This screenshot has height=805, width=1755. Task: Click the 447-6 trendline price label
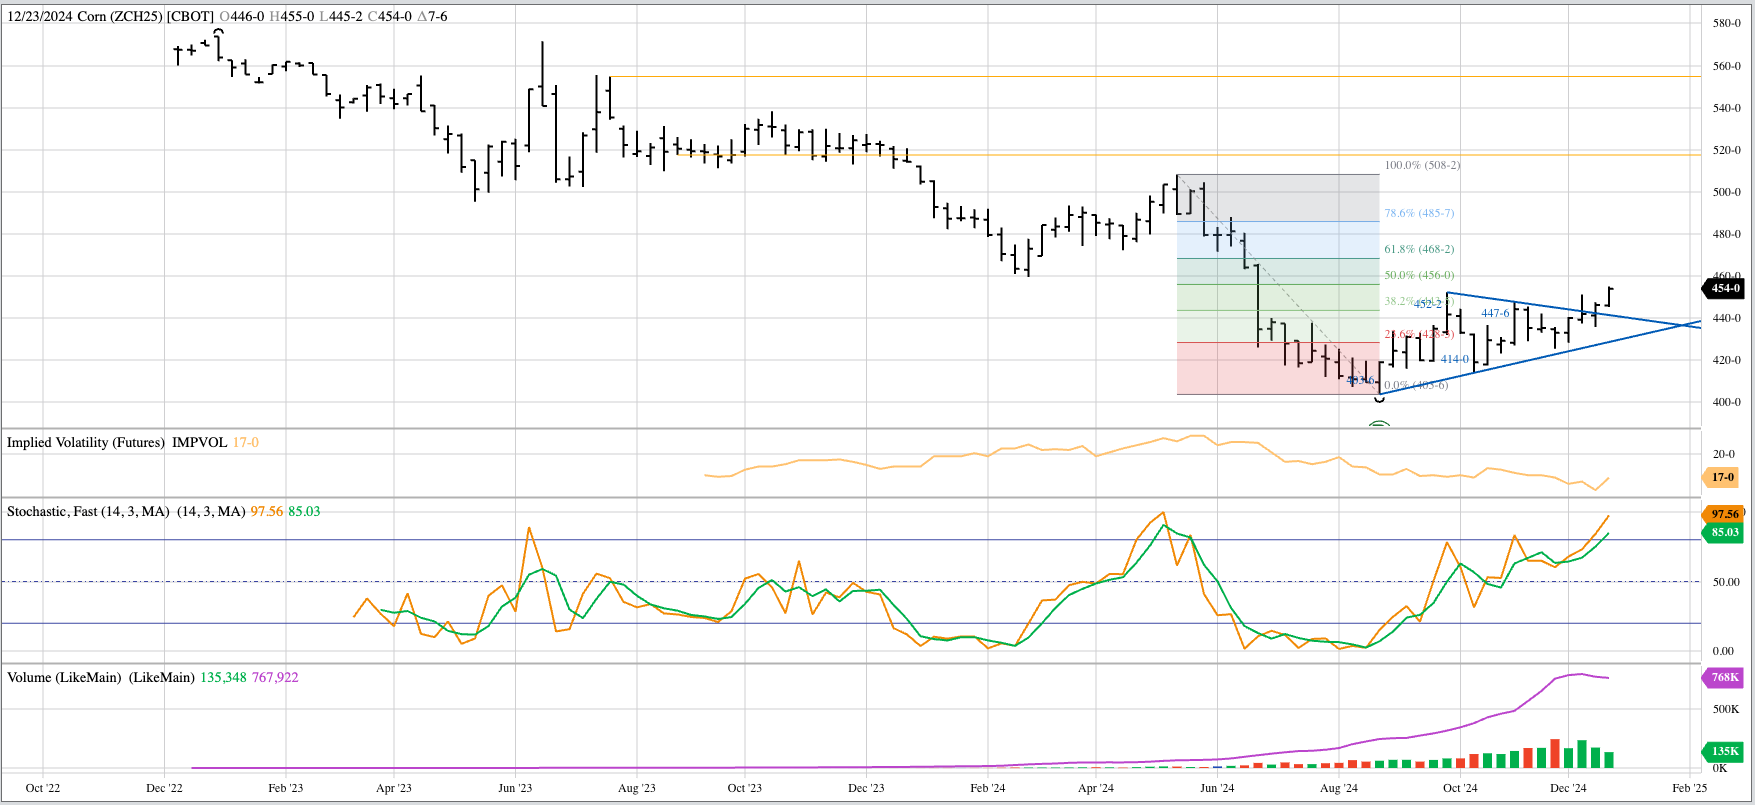tap(1495, 313)
